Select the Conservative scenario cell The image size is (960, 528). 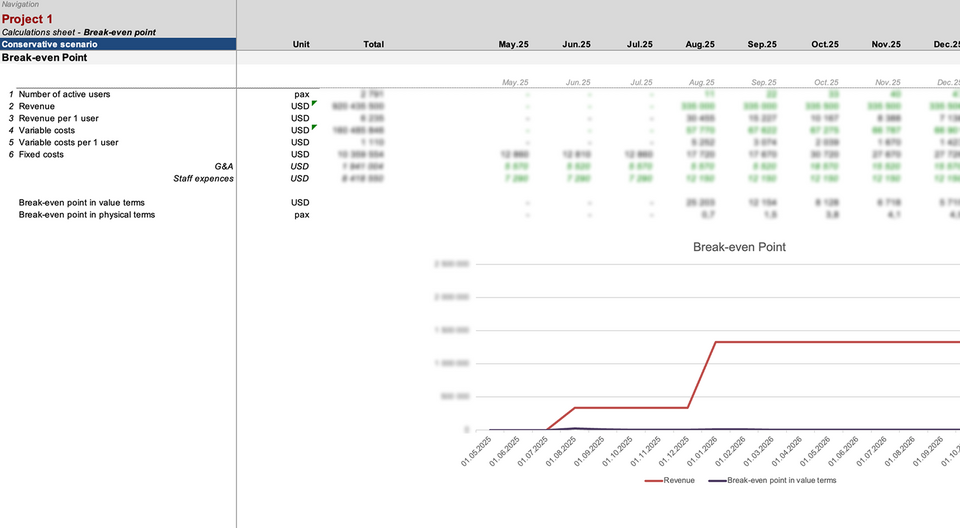[x=50, y=44]
